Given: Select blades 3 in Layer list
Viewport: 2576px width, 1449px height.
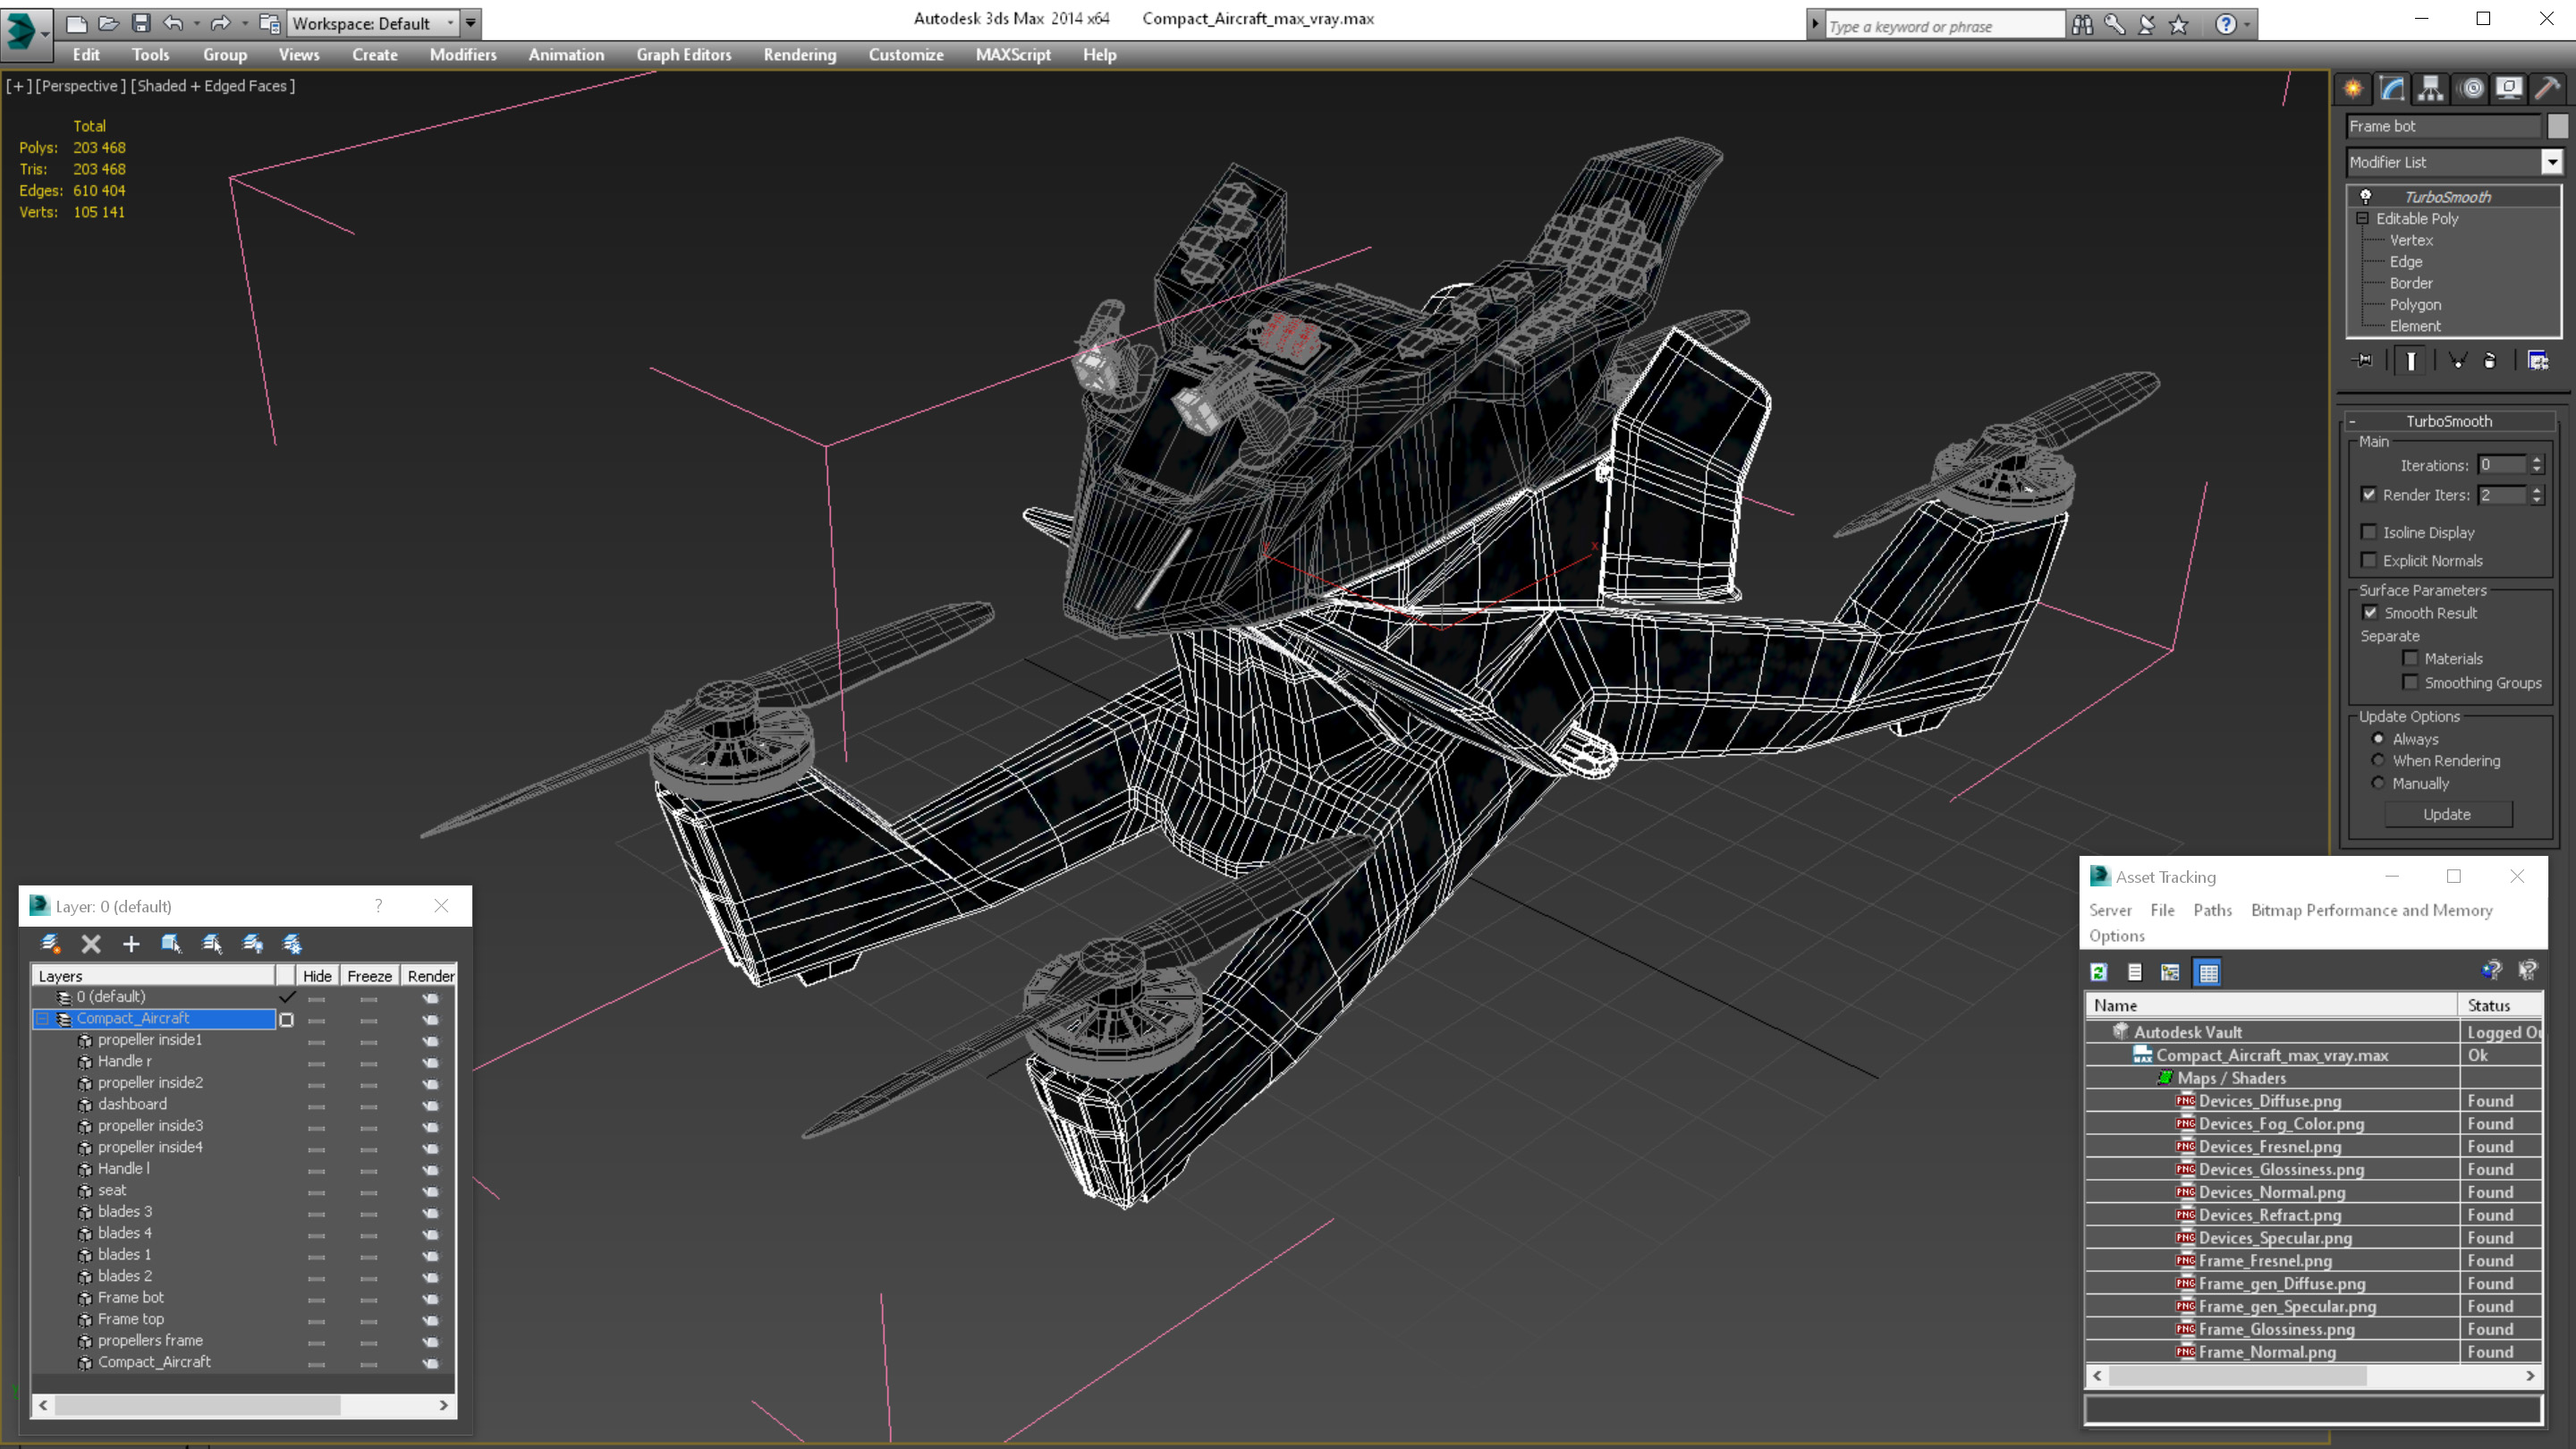Looking at the screenshot, I should (125, 1211).
